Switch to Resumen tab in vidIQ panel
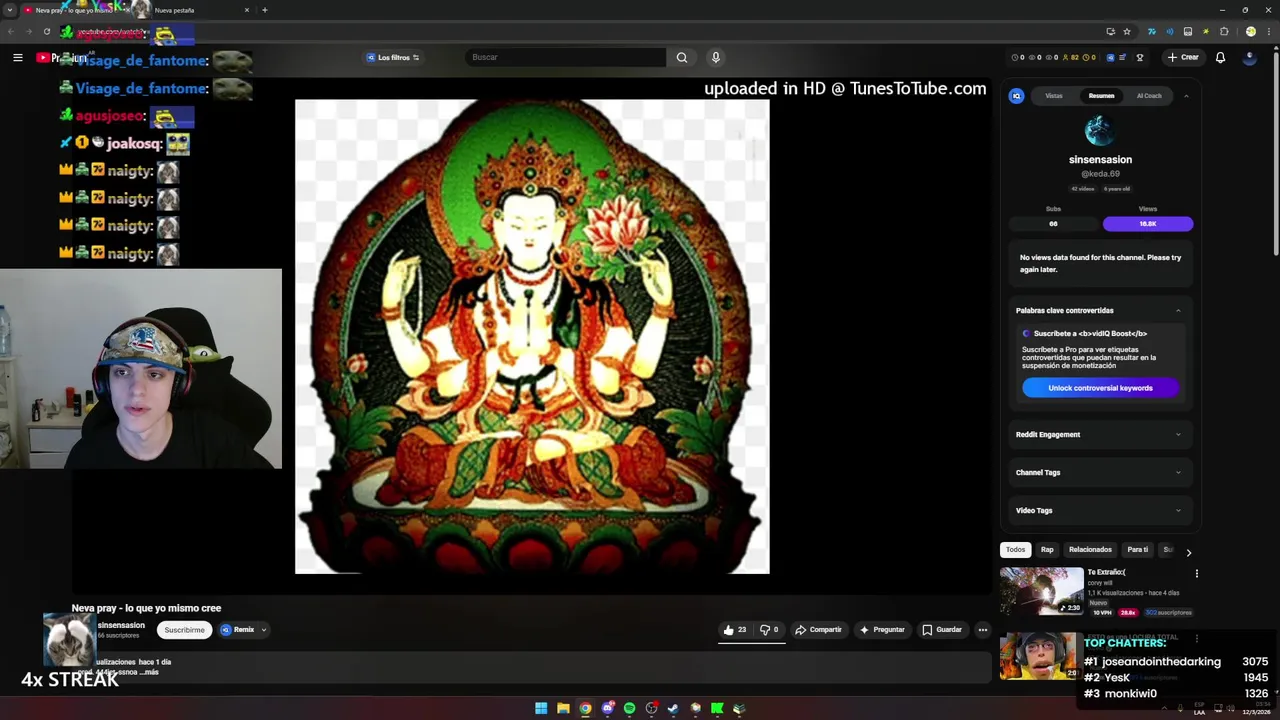This screenshot has width=1280, height=720. (x=1101, y=96)
